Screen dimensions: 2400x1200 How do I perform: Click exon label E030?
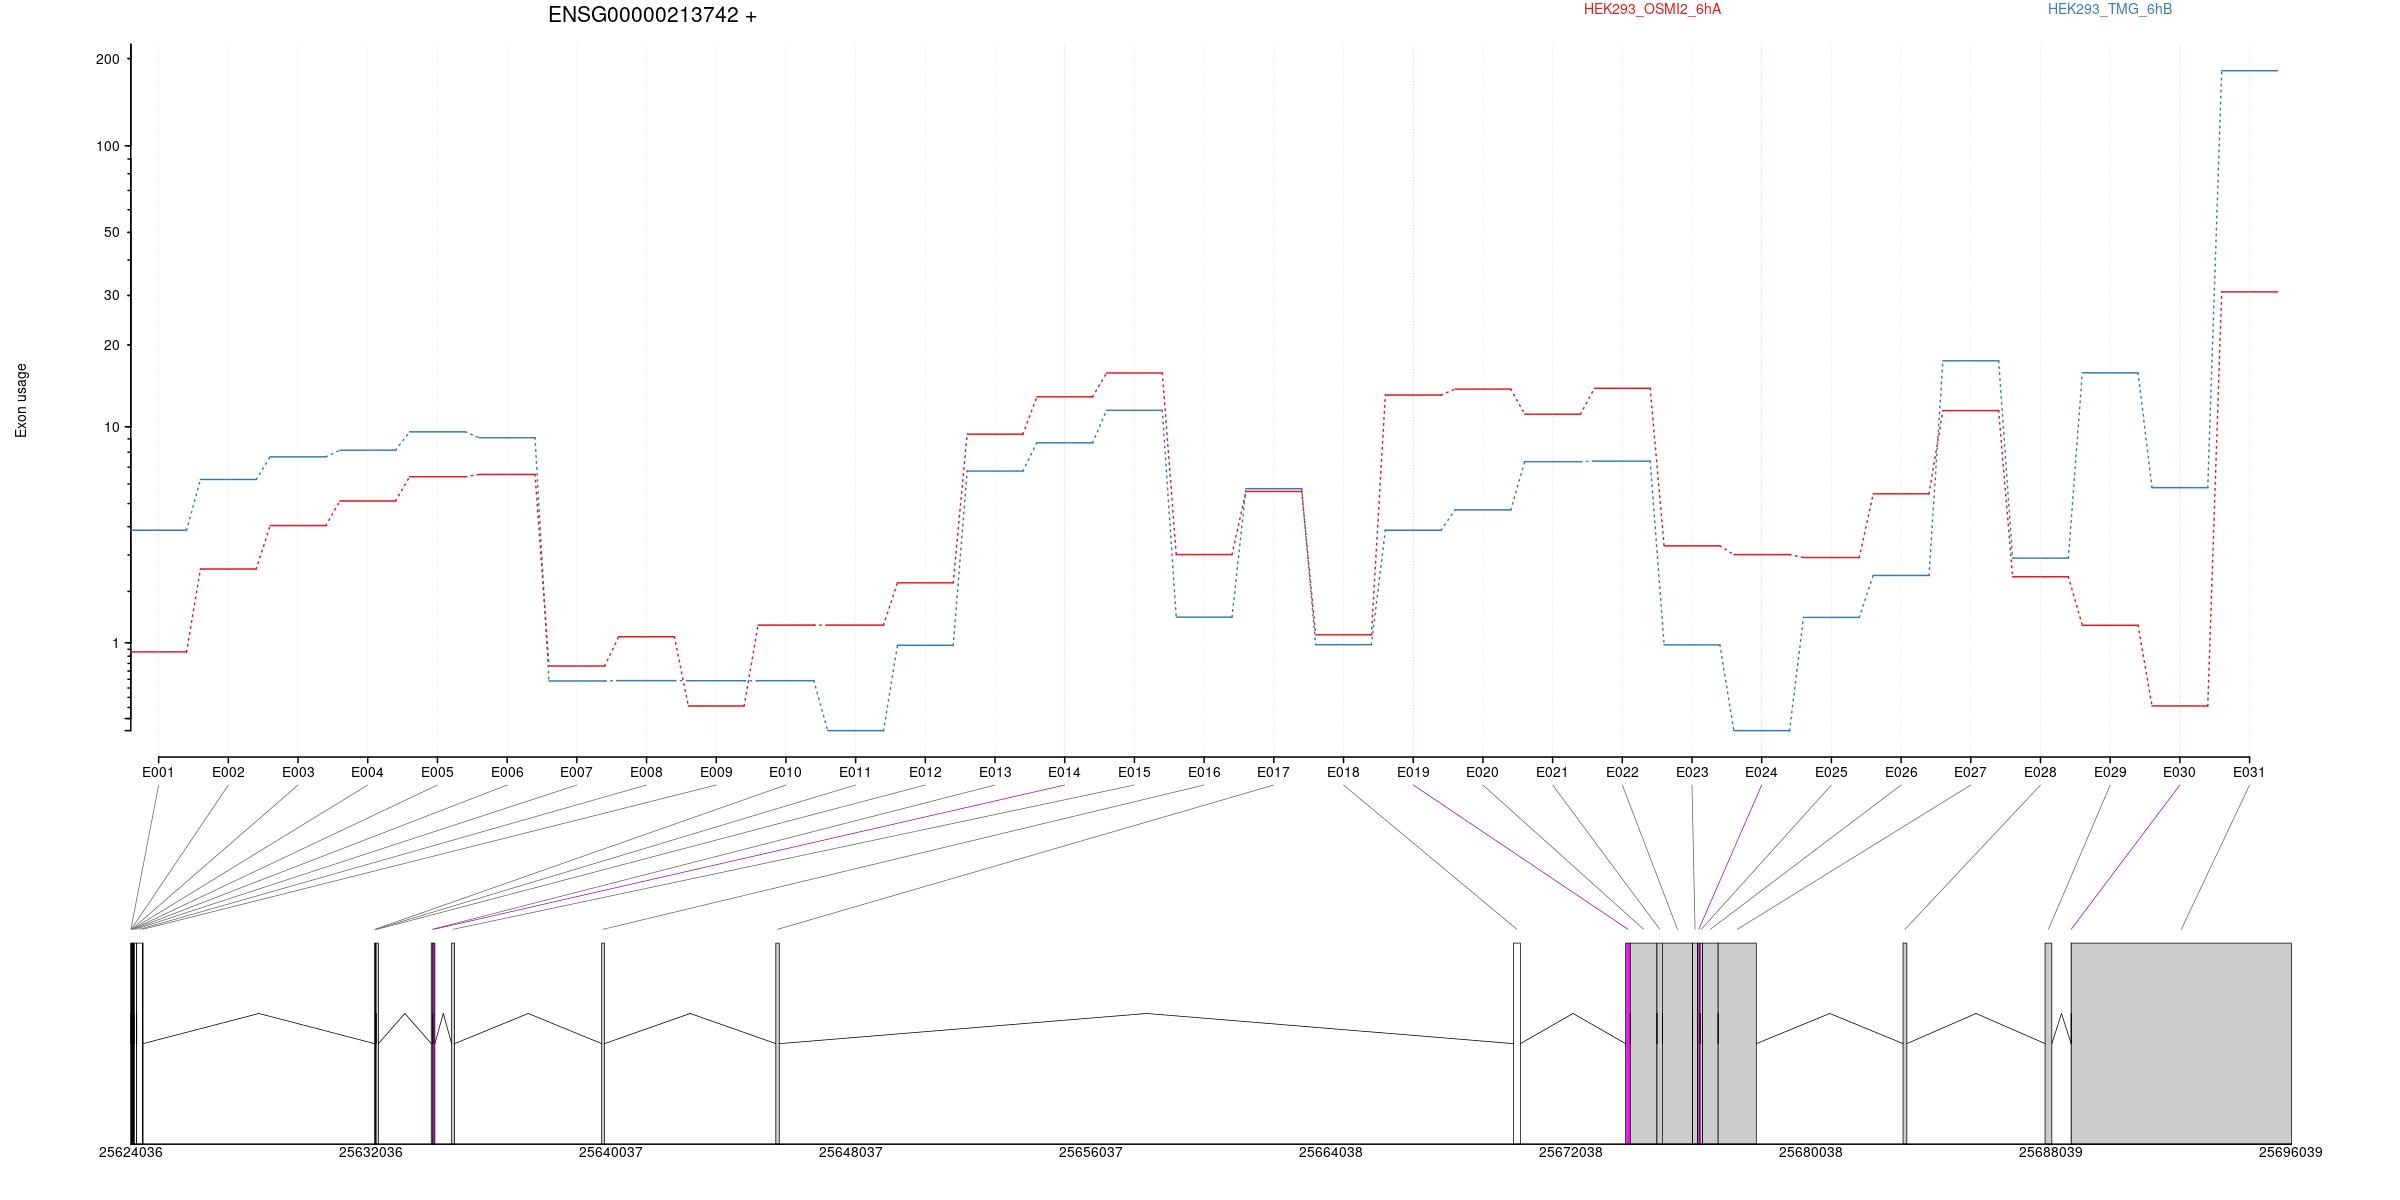(x=2179, y=772)
